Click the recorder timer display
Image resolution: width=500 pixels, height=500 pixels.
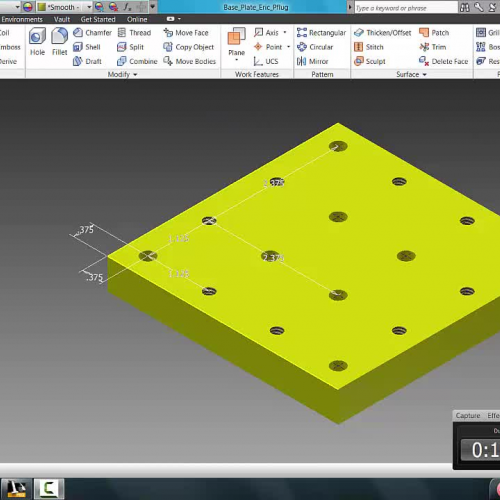[481, 450]
